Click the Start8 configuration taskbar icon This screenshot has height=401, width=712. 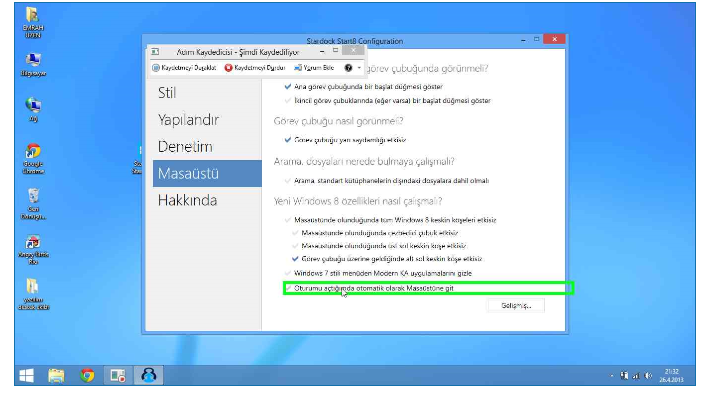coord(148,376)
